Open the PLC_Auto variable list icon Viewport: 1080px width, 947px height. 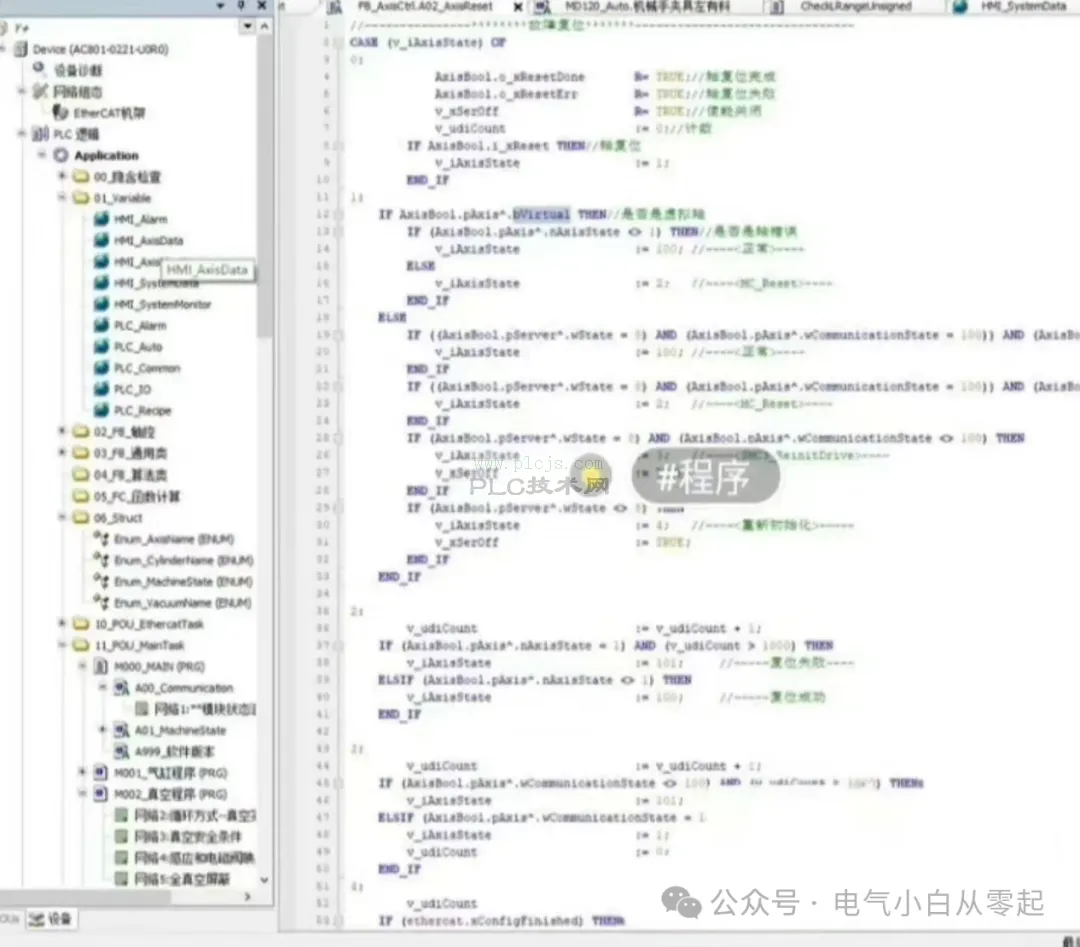click(101, 346)
